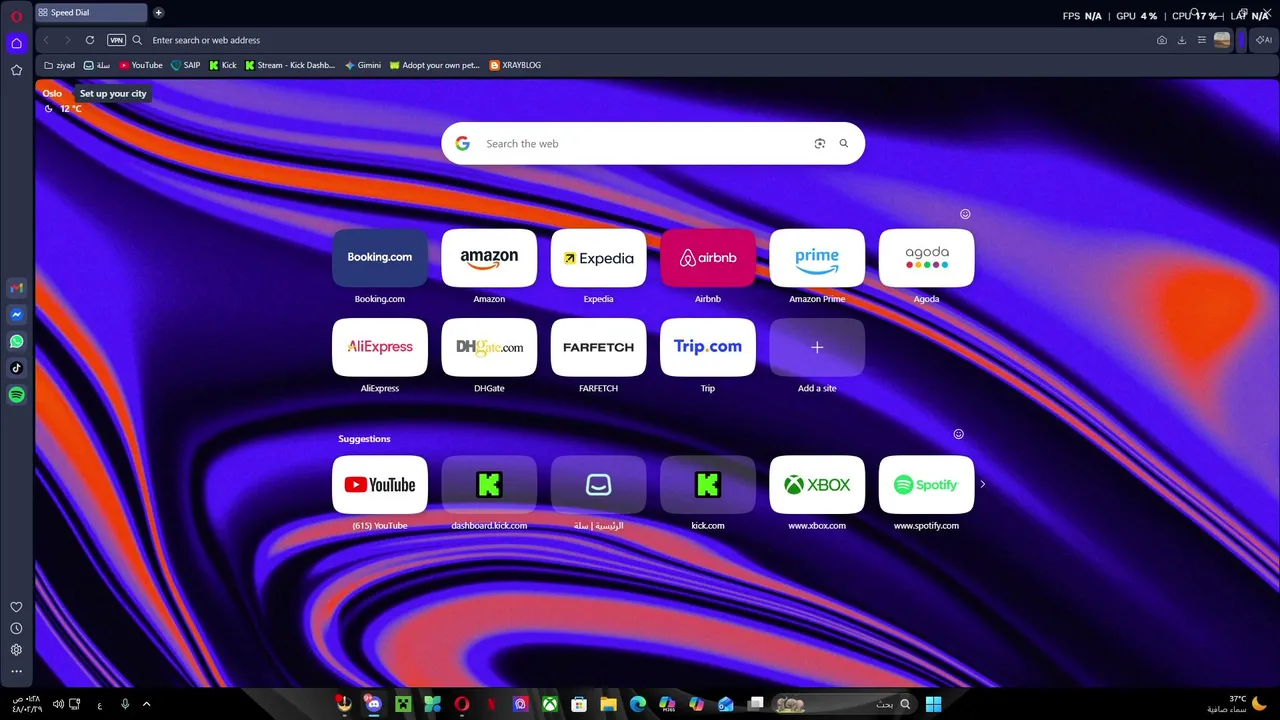Open History clock icon in sidebar
Viewport: 1280px width, 720px height.
[16, 629]
